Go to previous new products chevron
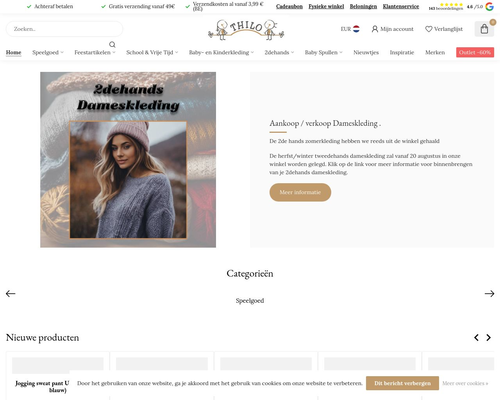Viewport: 500px width, 400px height. point(476,337)
